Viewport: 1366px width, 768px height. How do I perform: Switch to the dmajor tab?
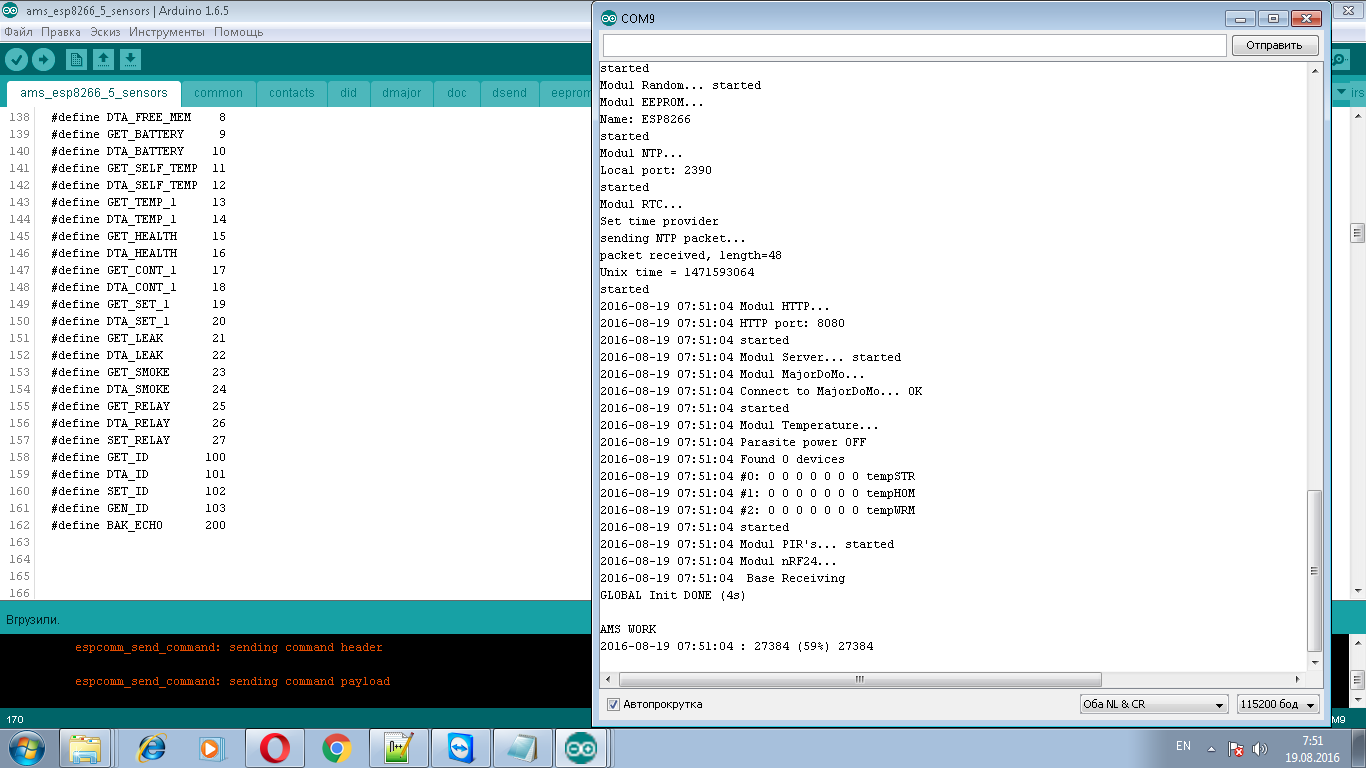tap(401, 93)
